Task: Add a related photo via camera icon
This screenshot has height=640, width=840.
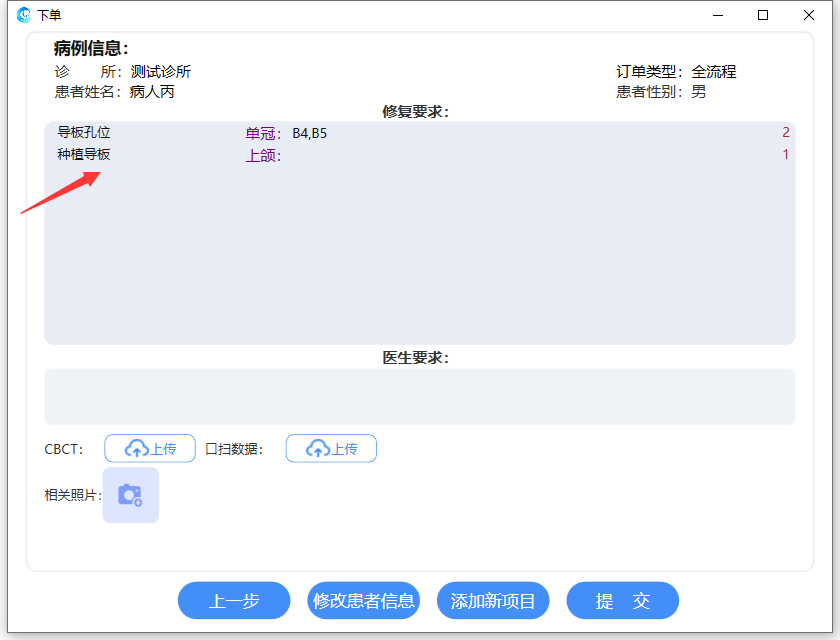Action: 130,495
